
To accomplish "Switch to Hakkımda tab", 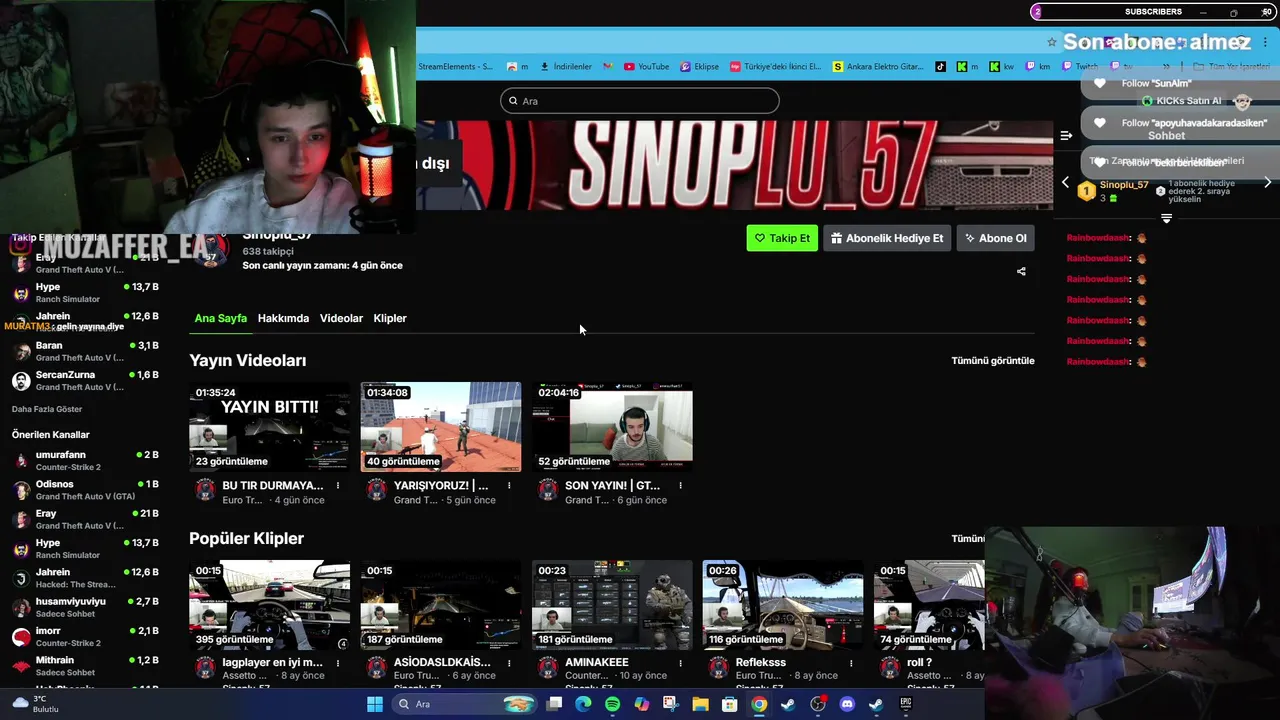I will (283, 318).
